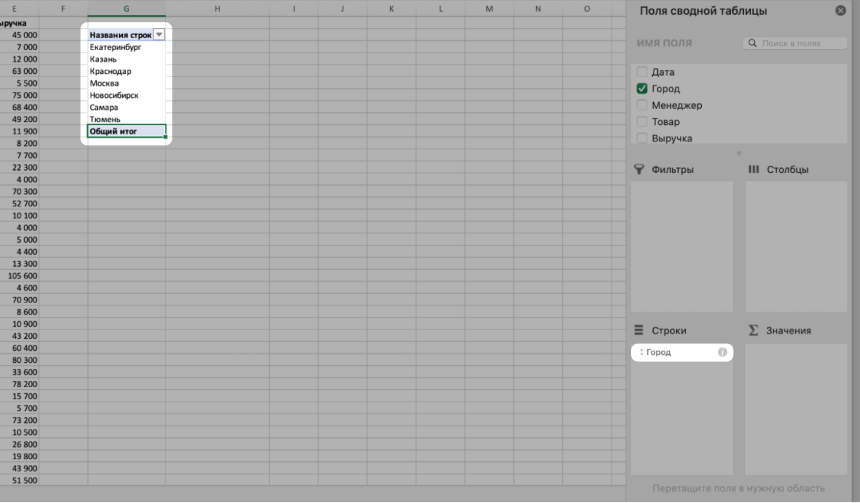860x503 pixels.
Task: Select the cell with value 13 300
Action: 19,264
